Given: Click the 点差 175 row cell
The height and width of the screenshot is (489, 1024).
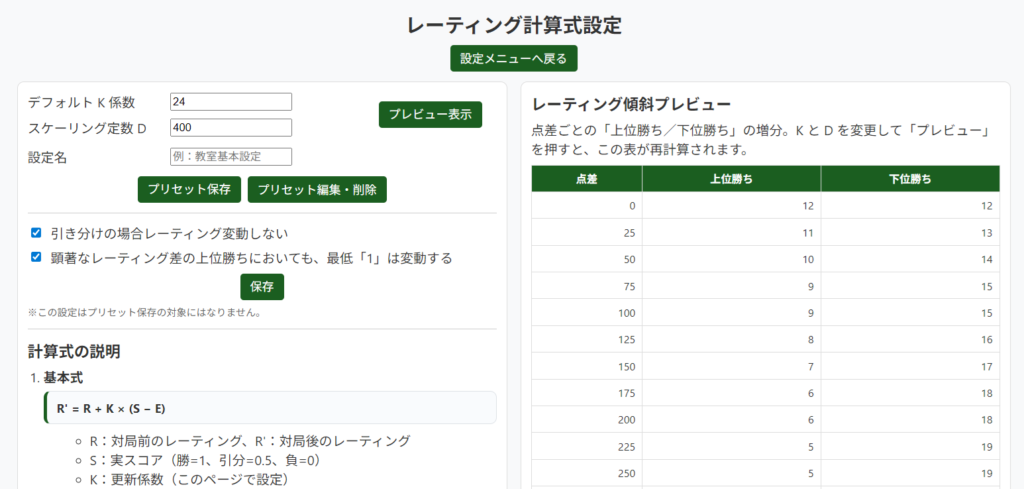Looking at the screenshot, I should (587, 393).
